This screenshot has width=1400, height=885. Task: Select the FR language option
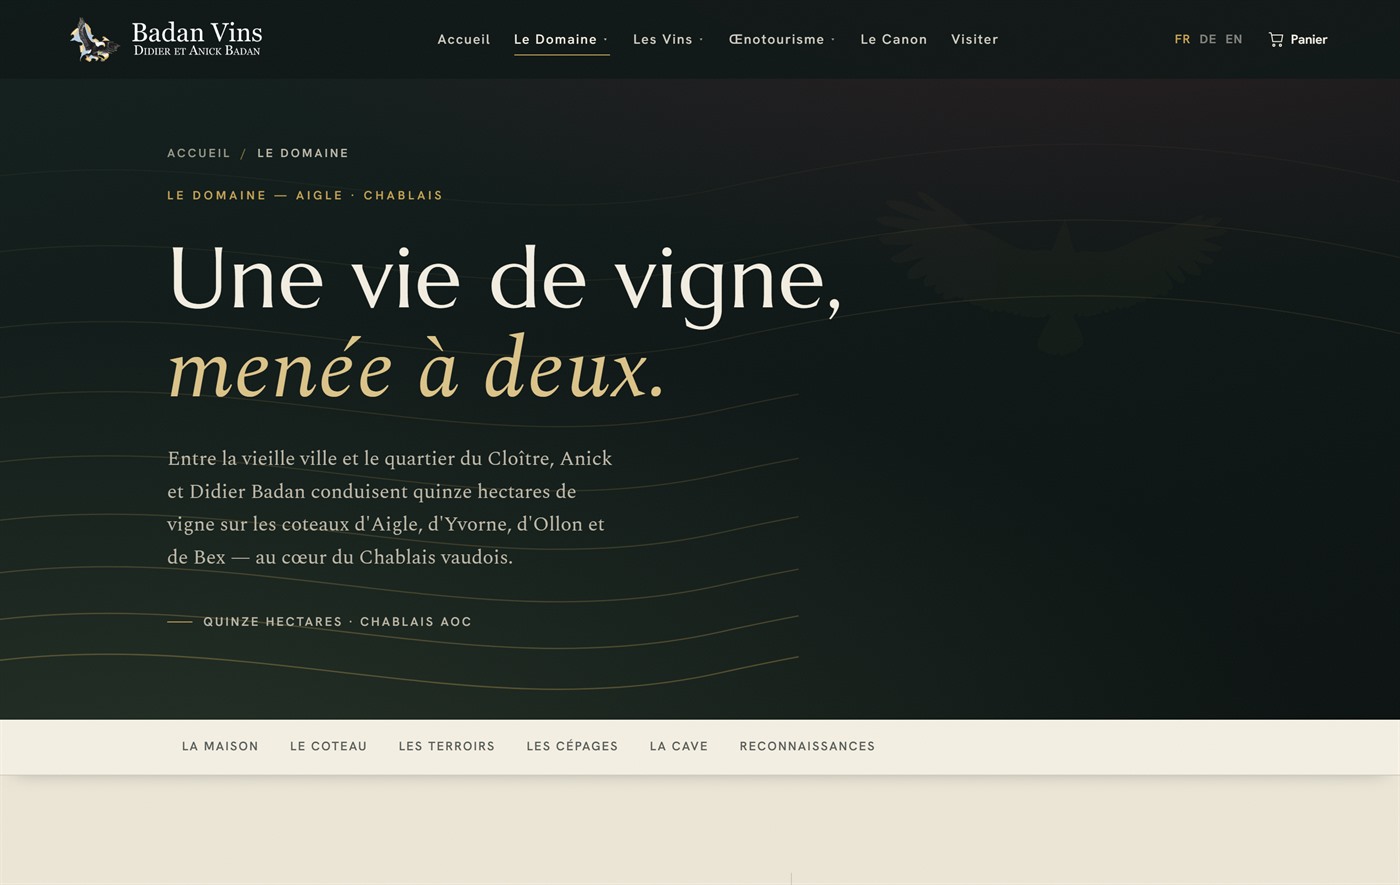(x=1182, y=40)
